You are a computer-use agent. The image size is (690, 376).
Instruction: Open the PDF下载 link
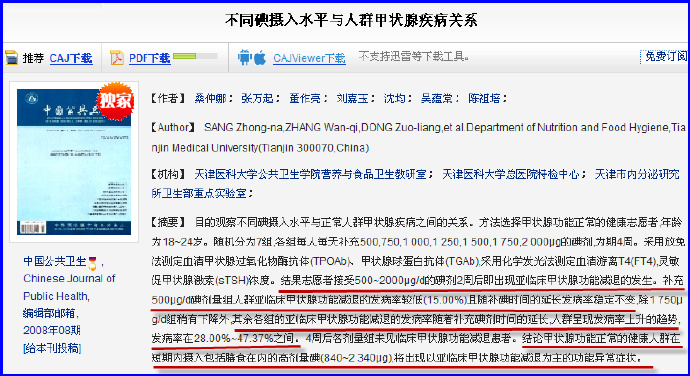(149, 58)
